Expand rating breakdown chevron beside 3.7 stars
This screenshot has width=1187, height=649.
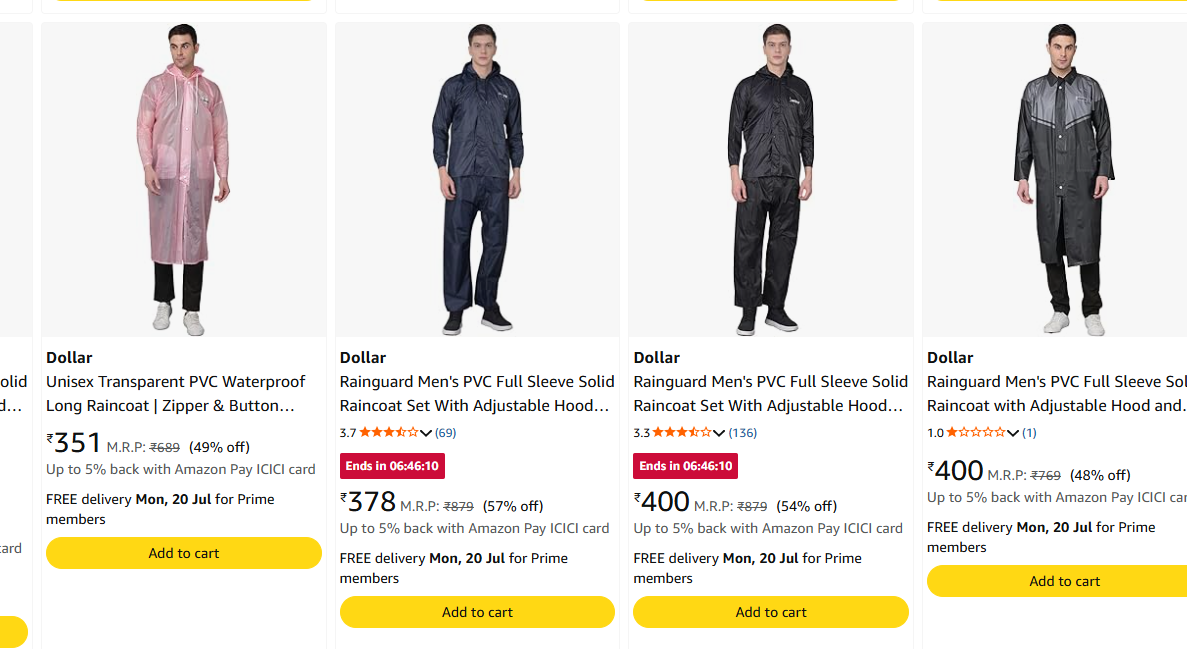coord(426,433)
